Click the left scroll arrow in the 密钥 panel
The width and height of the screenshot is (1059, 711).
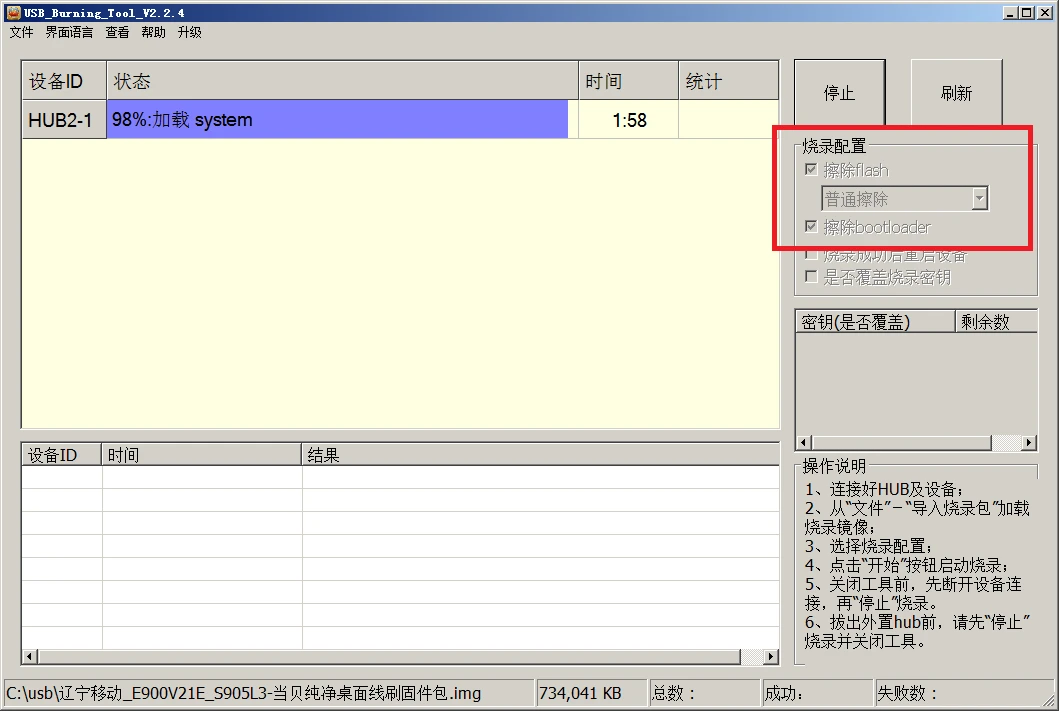[803, 442]
